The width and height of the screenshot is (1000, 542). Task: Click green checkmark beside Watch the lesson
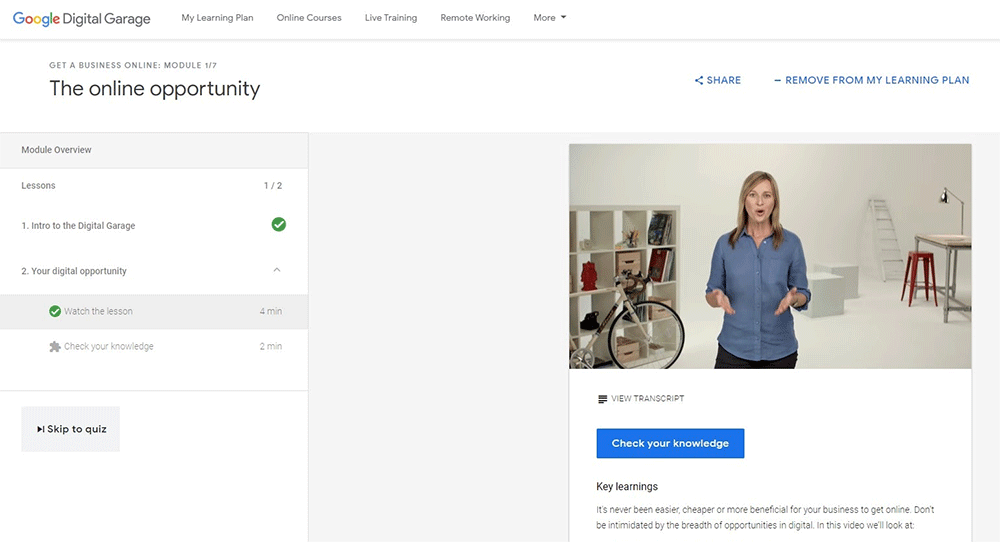click(x=55, y=311)
